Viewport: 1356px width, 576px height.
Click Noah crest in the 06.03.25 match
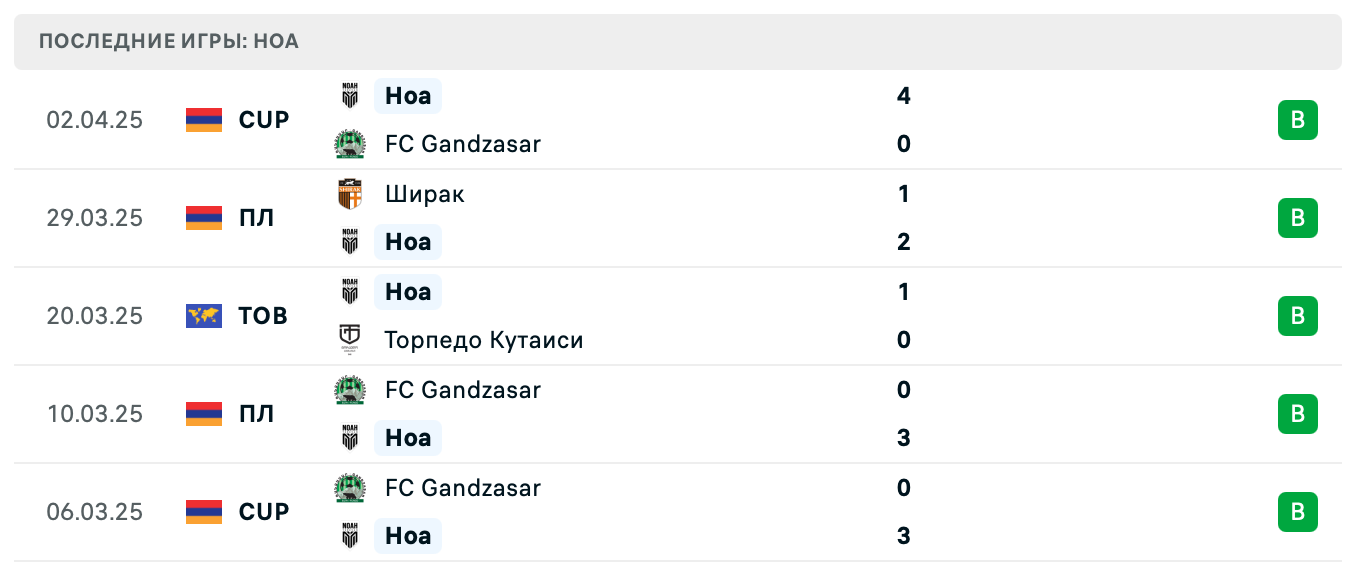350,536
